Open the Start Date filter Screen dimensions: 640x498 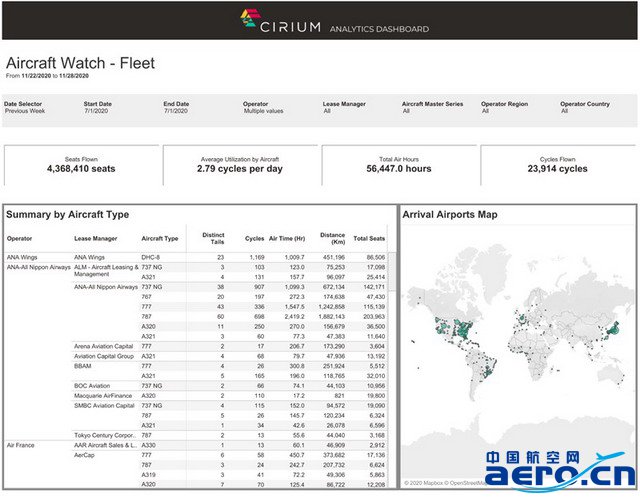[x=98, y=107]
